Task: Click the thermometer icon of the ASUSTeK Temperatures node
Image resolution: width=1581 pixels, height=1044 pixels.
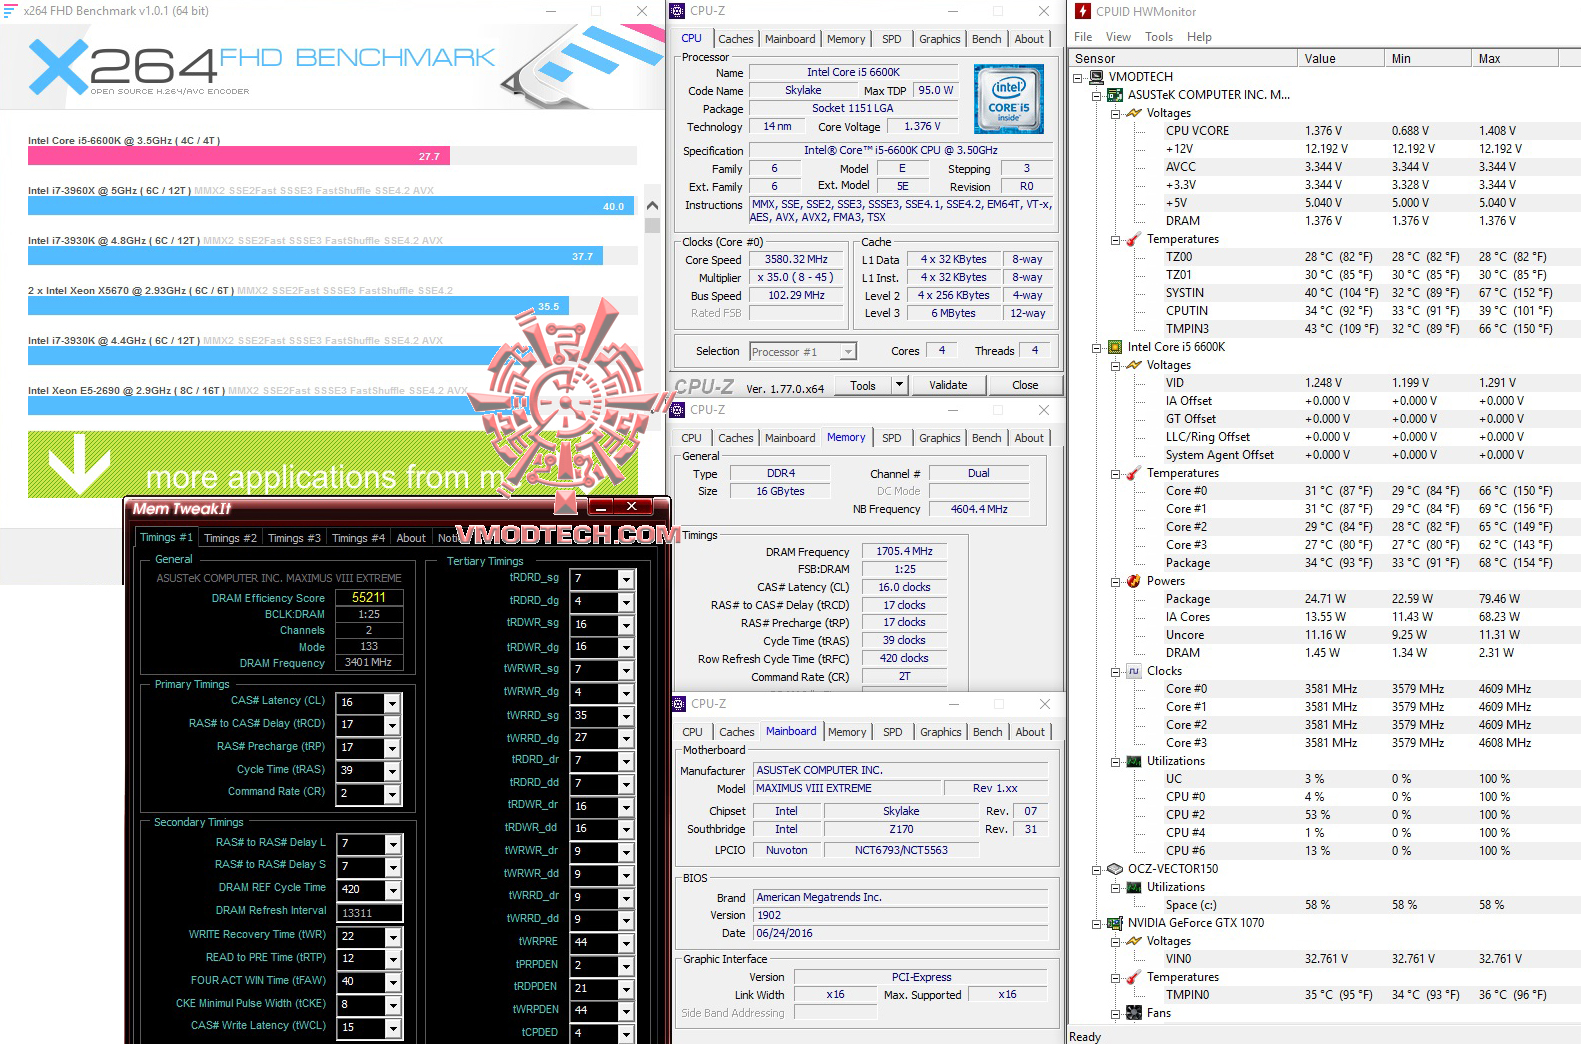Action: [x=1134, y=239]
